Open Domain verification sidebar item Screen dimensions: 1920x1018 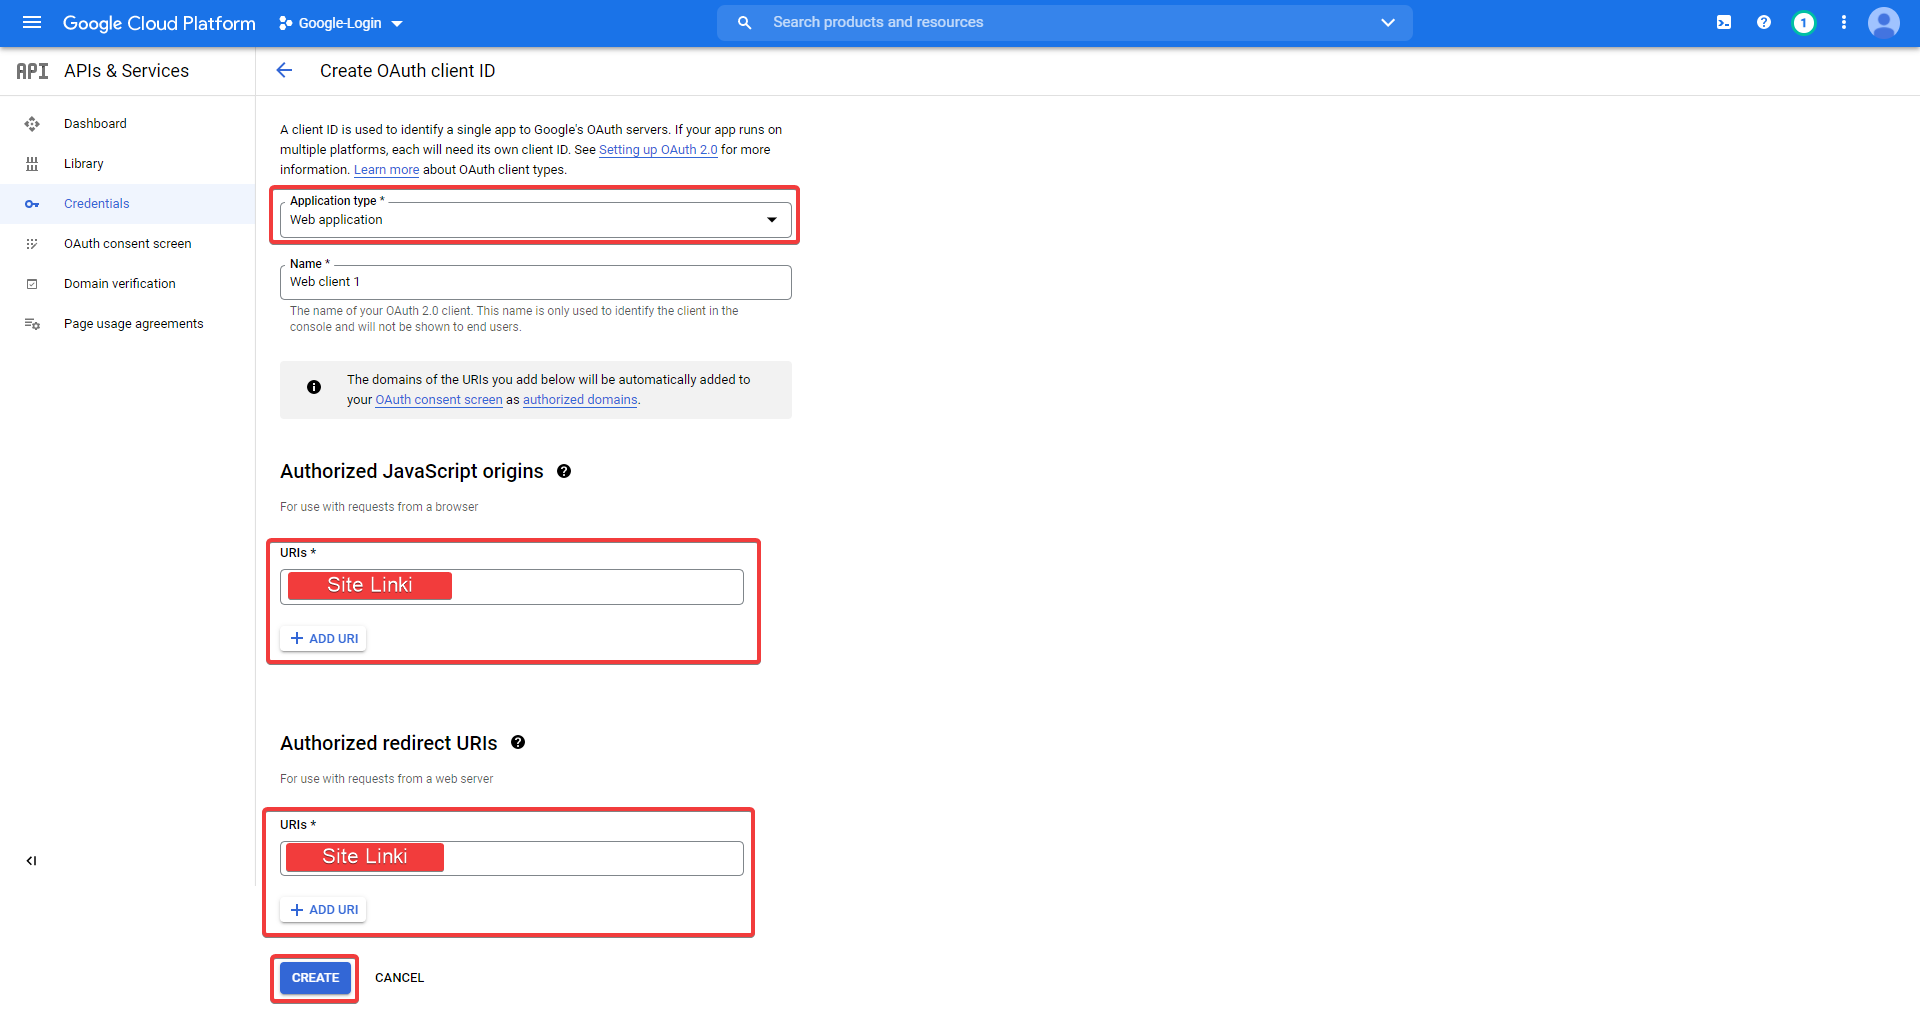(128, 284)
